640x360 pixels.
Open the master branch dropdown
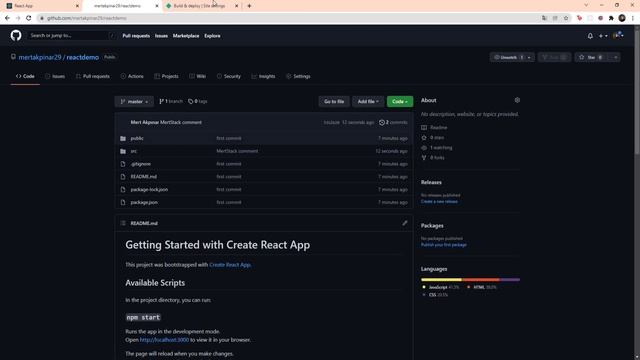click(134, 101)
